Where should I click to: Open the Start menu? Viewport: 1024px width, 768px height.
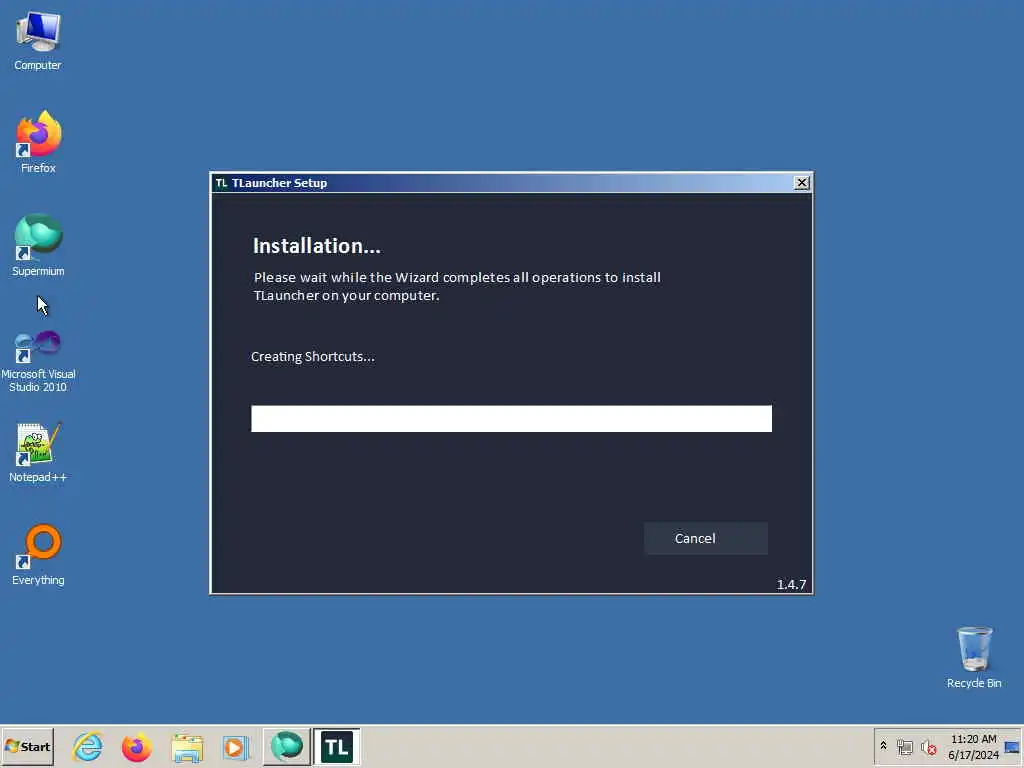click(27, 746)
